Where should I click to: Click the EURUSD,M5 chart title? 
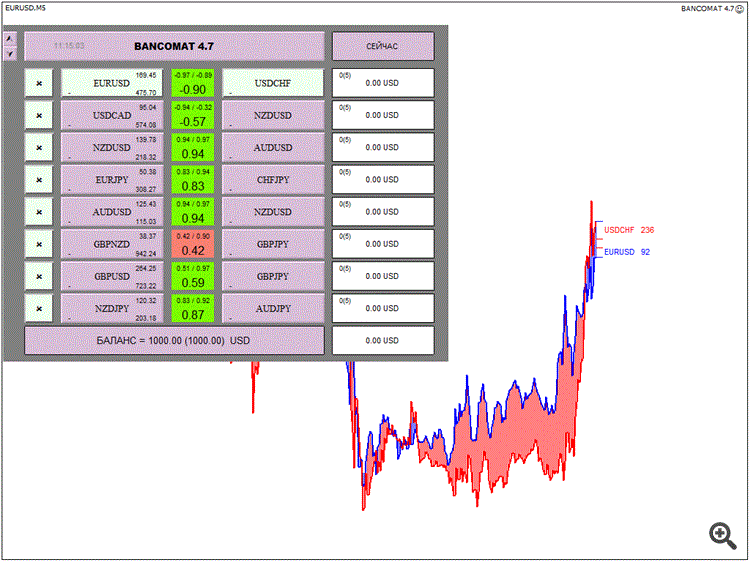tap(25, 8)
